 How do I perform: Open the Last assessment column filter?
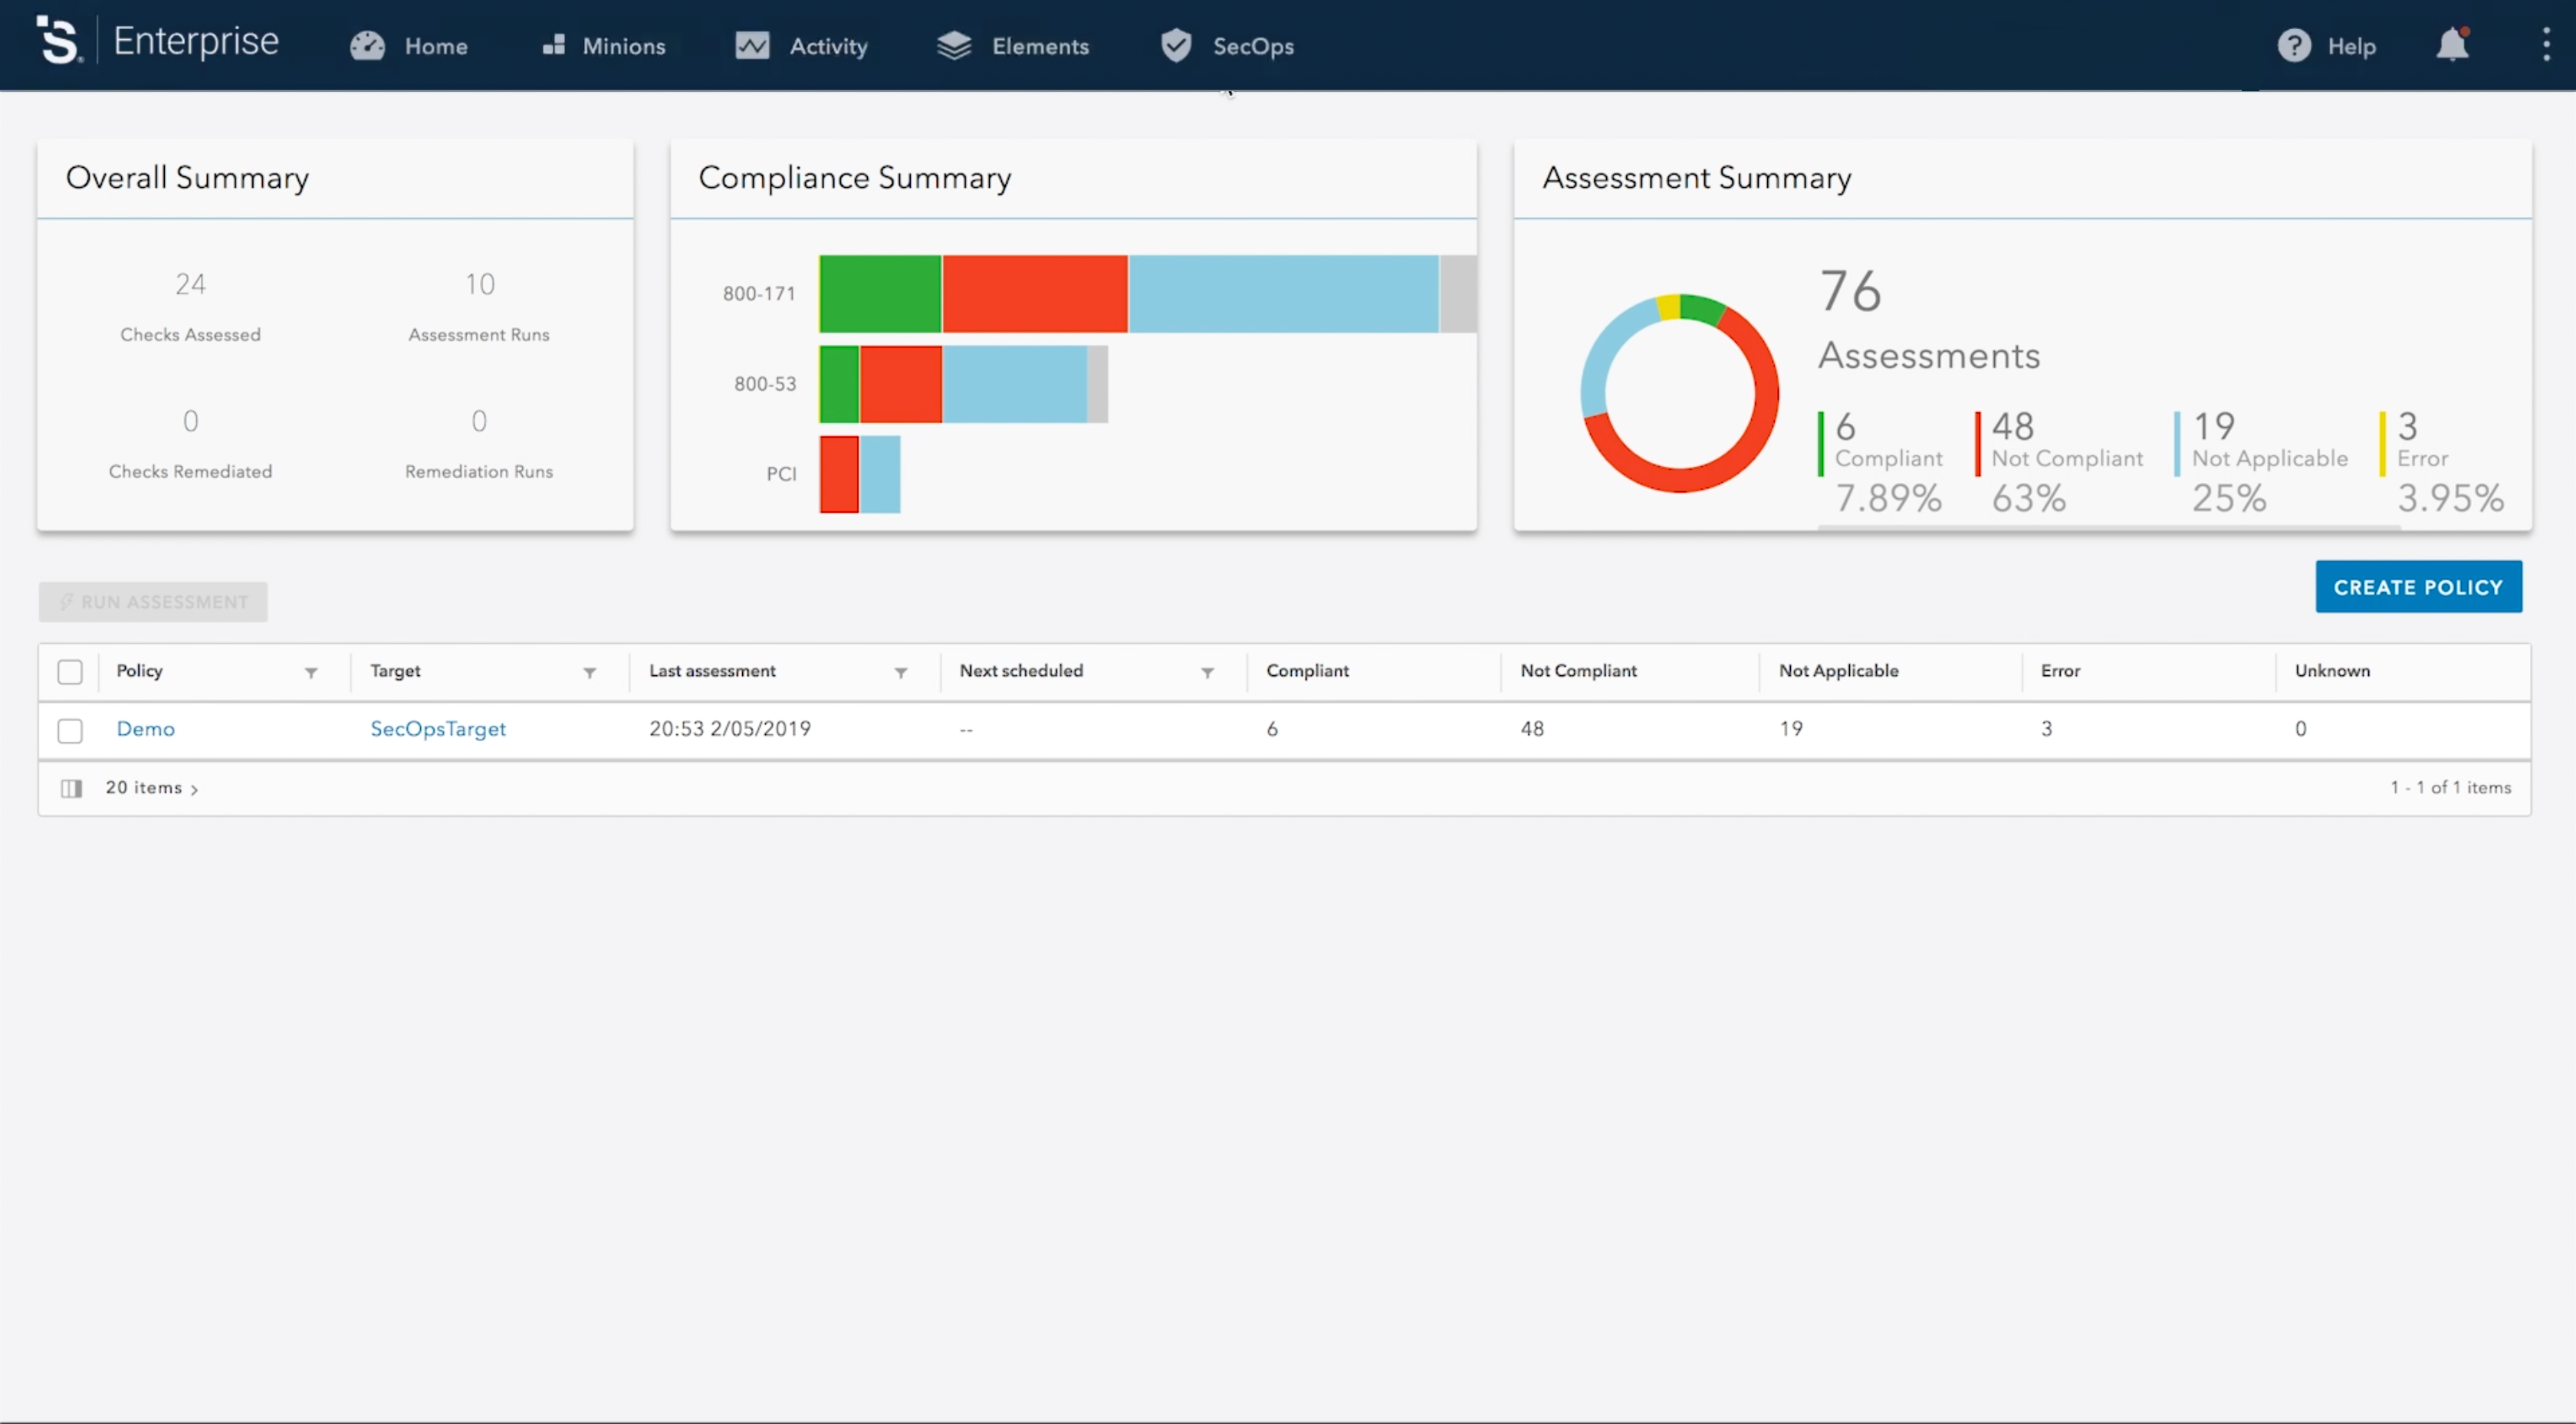(901, 673)
